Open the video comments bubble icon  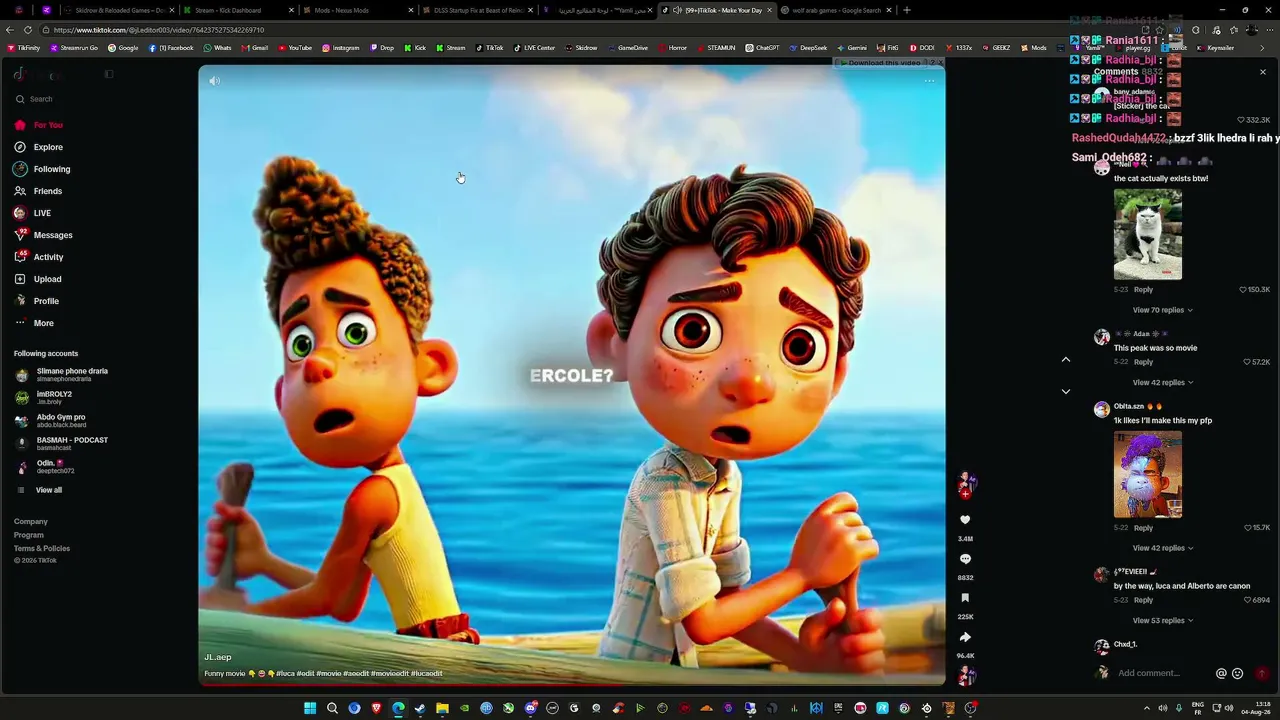pyautogui.click(x=965, y=559)
